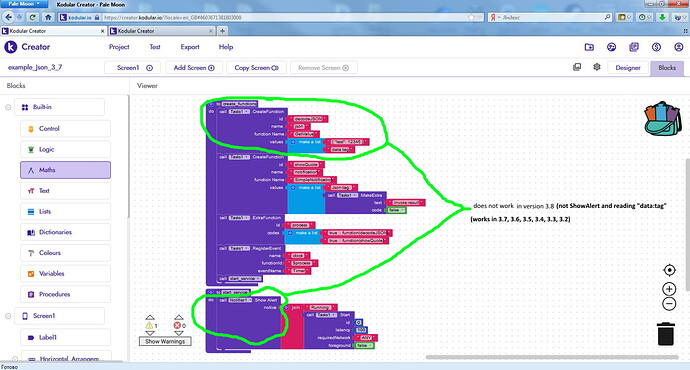Open the user account icon in header
This screenshot has height=370, width=690.
point(679,47)
